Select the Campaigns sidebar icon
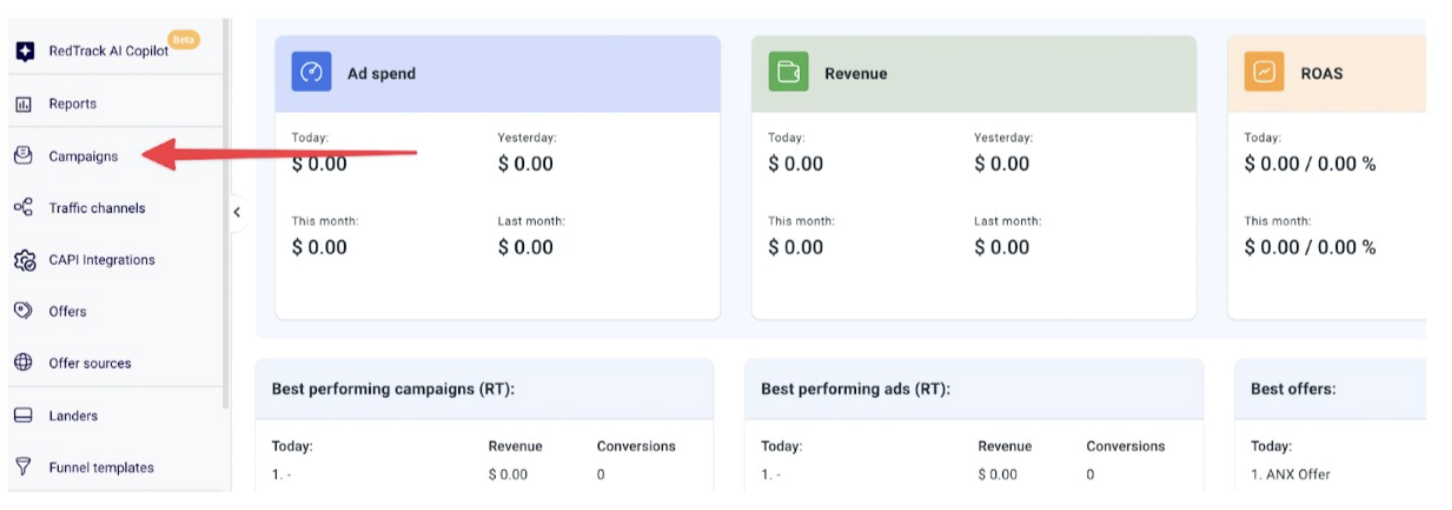The width and height of the screenshot is (1452, 510). click(x=24, y=156)
